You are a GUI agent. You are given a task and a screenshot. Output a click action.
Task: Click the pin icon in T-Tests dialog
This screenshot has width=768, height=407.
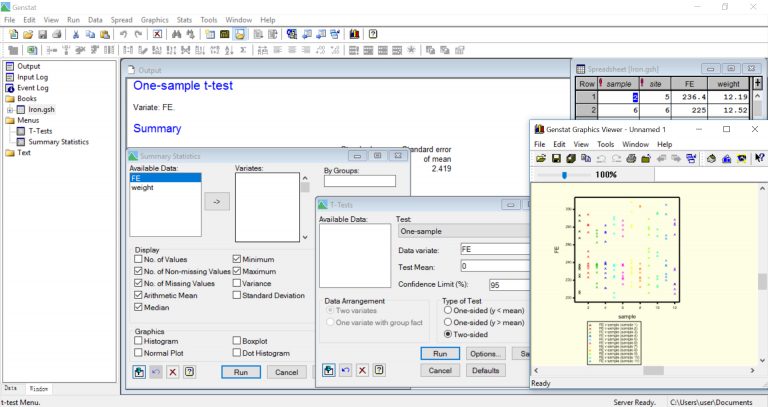329,370
